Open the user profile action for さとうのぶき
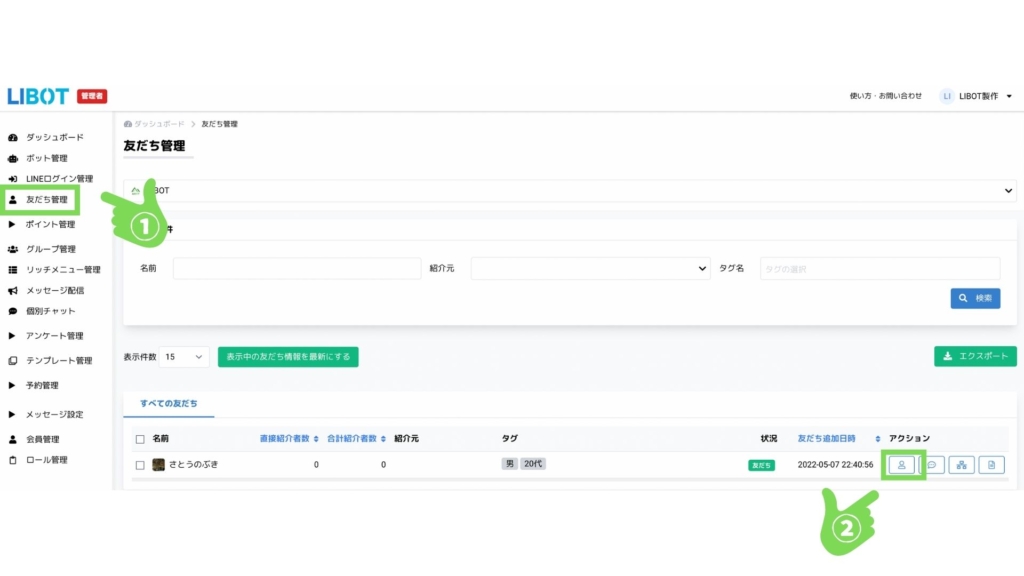This screenshot has width=1024, height=576. pyautogui.click(x=902, y=465)
